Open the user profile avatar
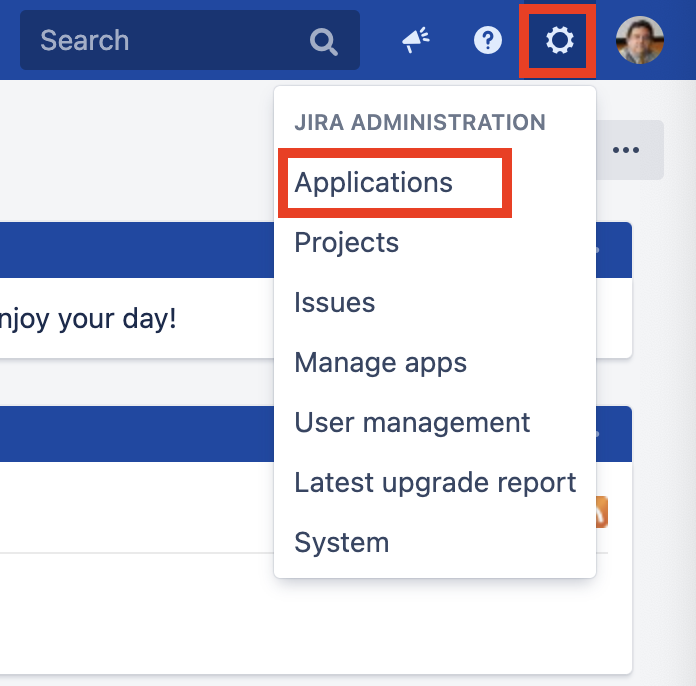 point(640,40)
